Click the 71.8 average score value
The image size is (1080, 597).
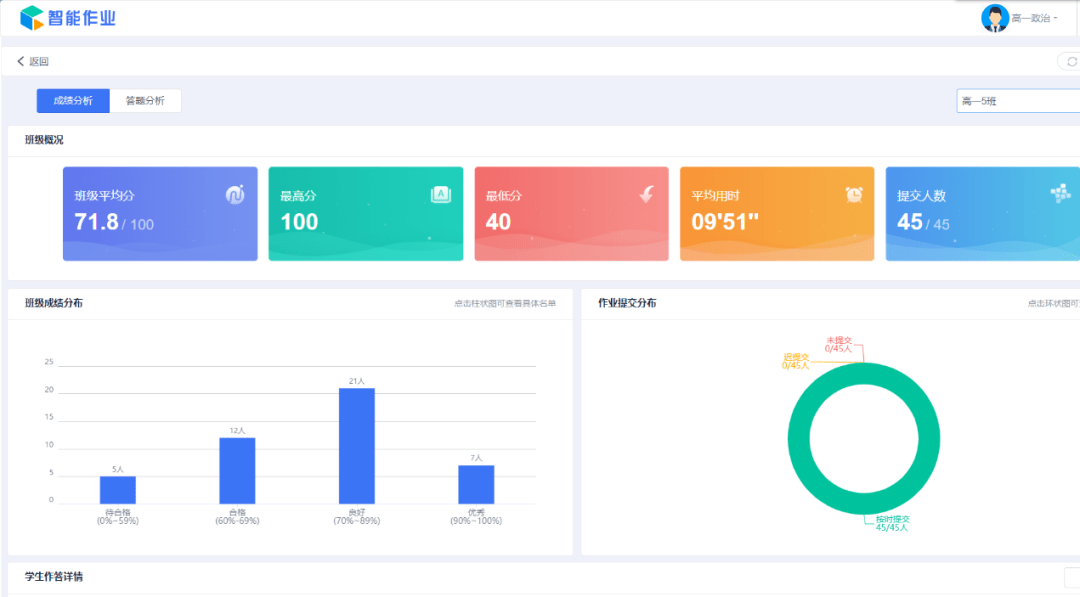pos(96,222)
